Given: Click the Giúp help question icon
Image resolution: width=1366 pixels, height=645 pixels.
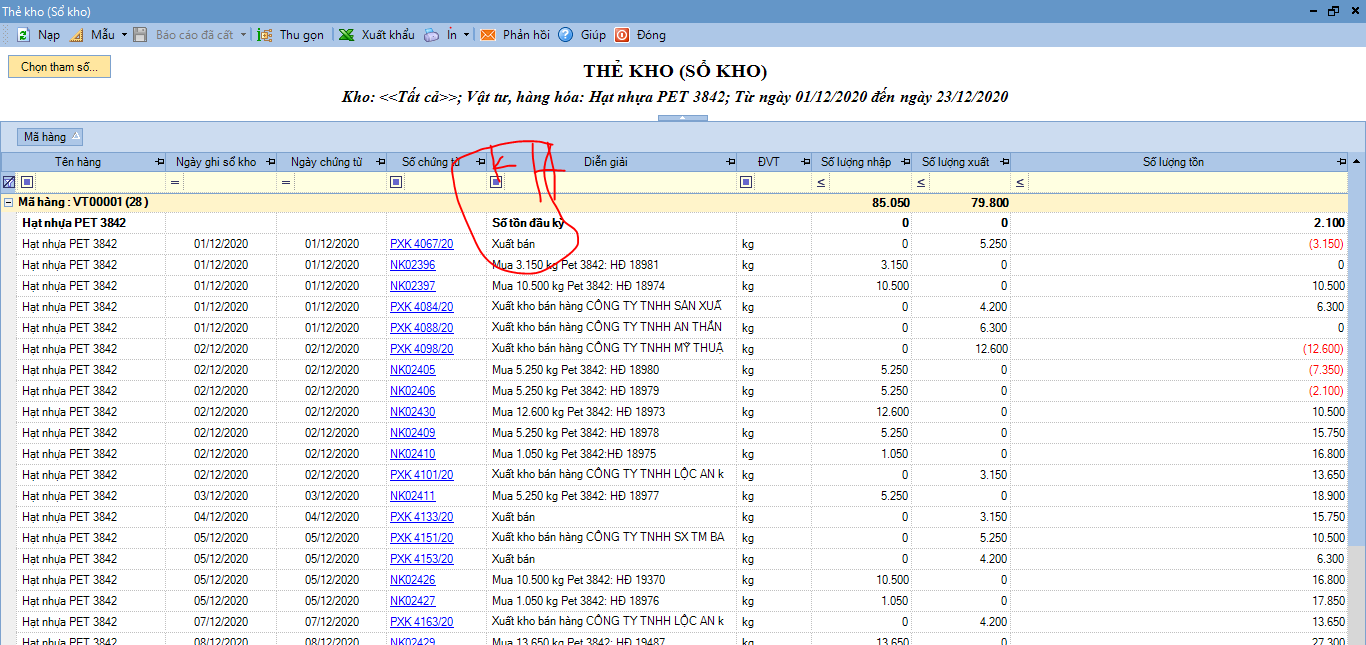Looking at the screenshot, I should pyautogui.click(x=566, y=35).
